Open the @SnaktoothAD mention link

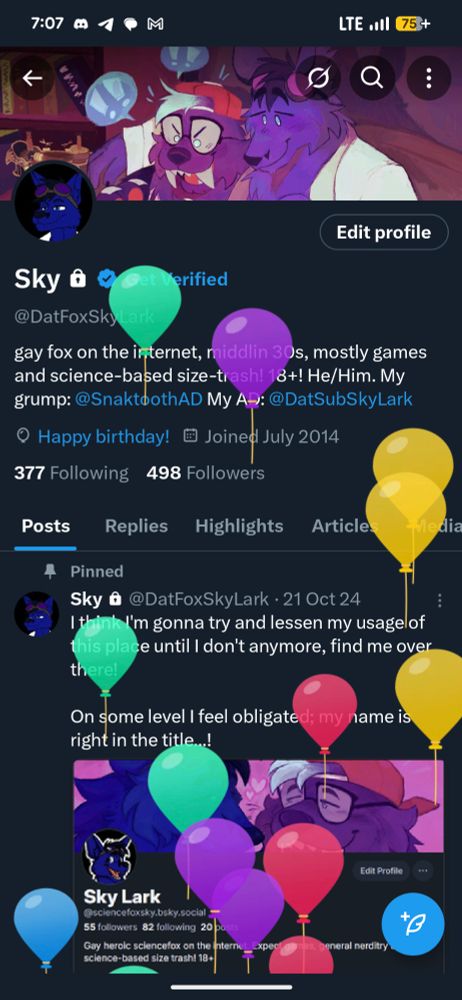point(138,399)
